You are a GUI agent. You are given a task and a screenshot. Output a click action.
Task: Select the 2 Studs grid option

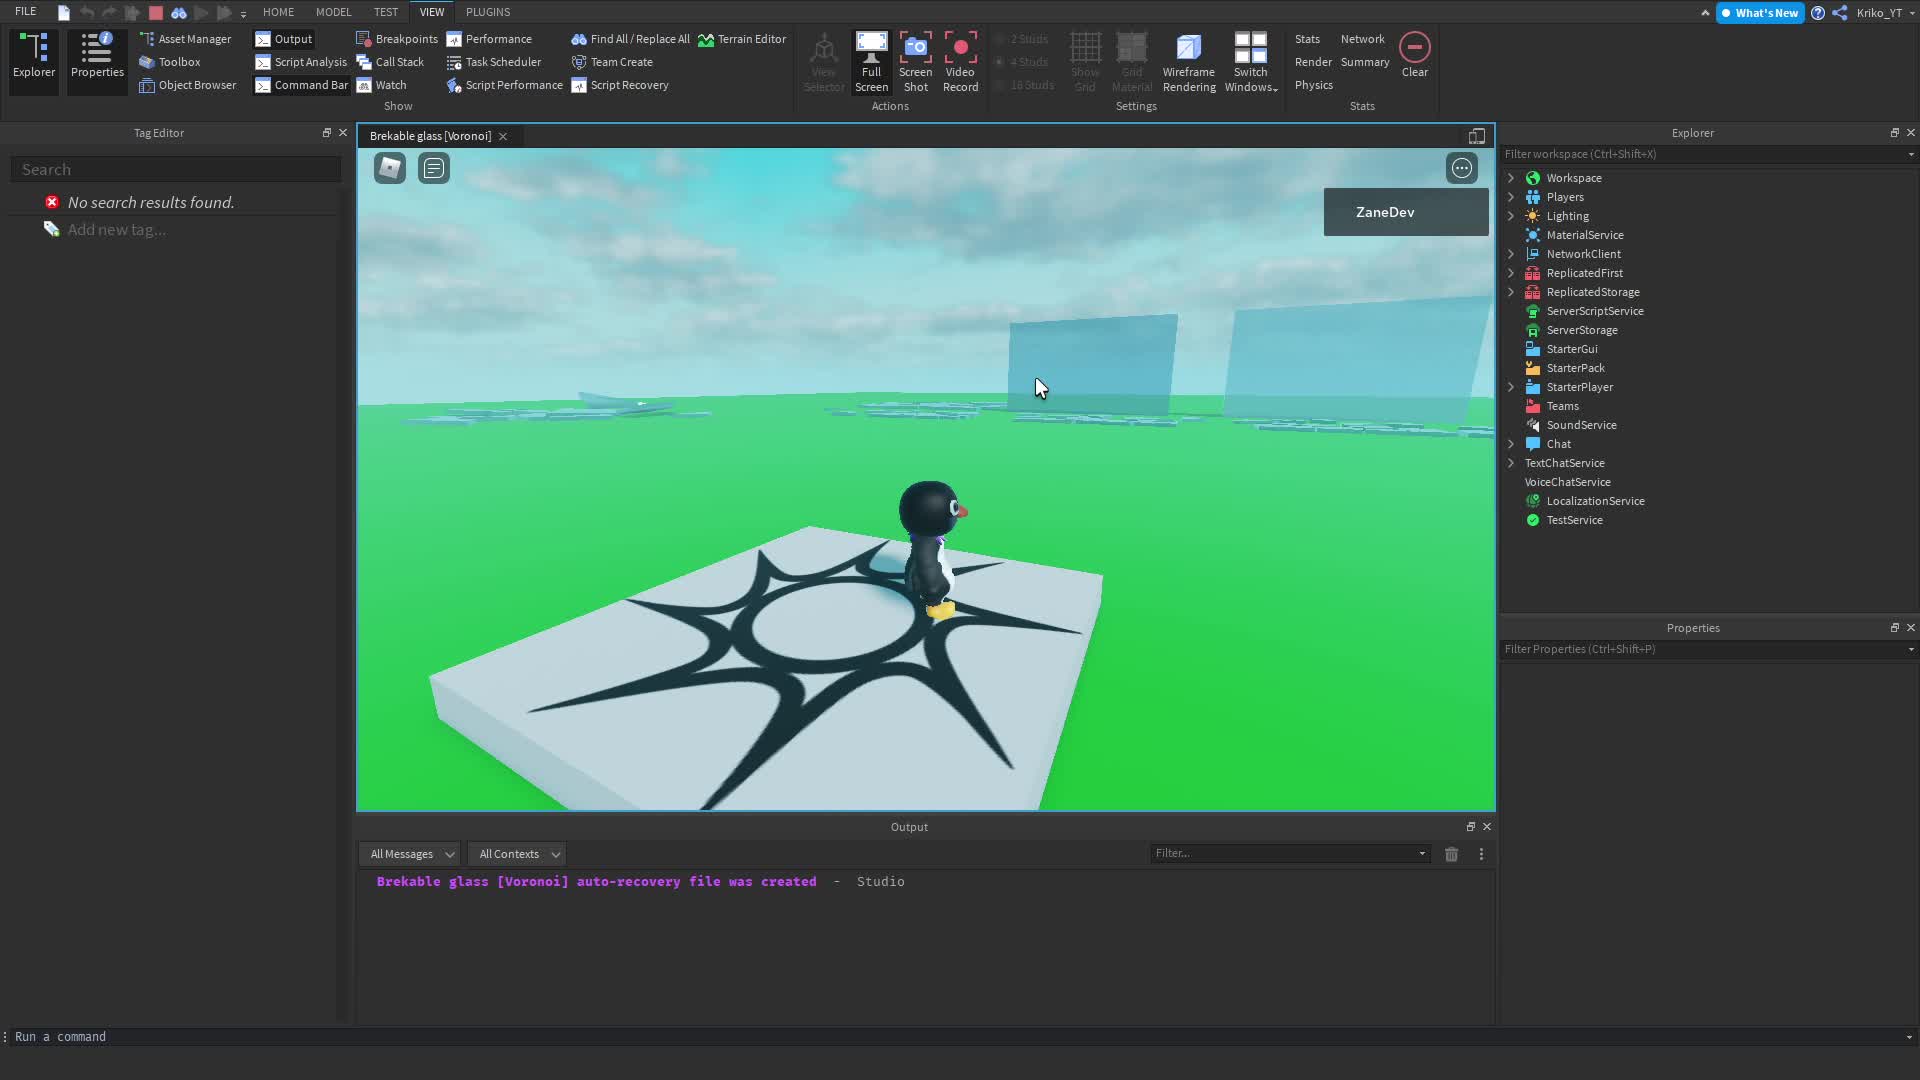pyautogui.click(x=1023, y=38)
